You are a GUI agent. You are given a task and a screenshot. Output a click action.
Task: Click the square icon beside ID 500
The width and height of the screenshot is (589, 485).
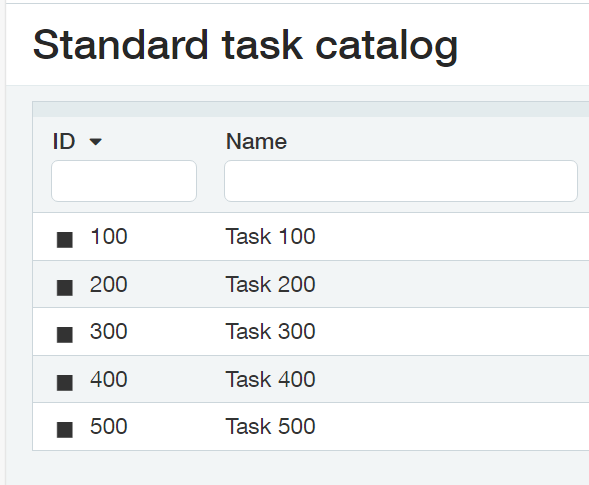click(65, 430)
